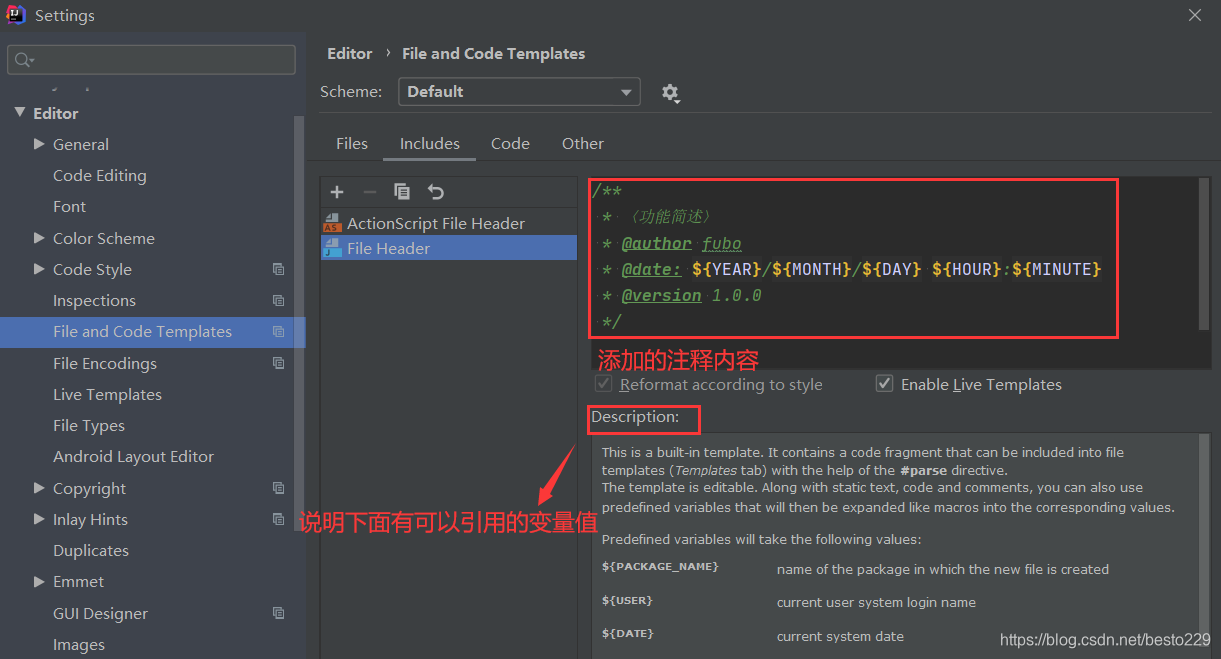Switch to the Code tab
Screen dimensions: 1221x659
click(510, 144)
